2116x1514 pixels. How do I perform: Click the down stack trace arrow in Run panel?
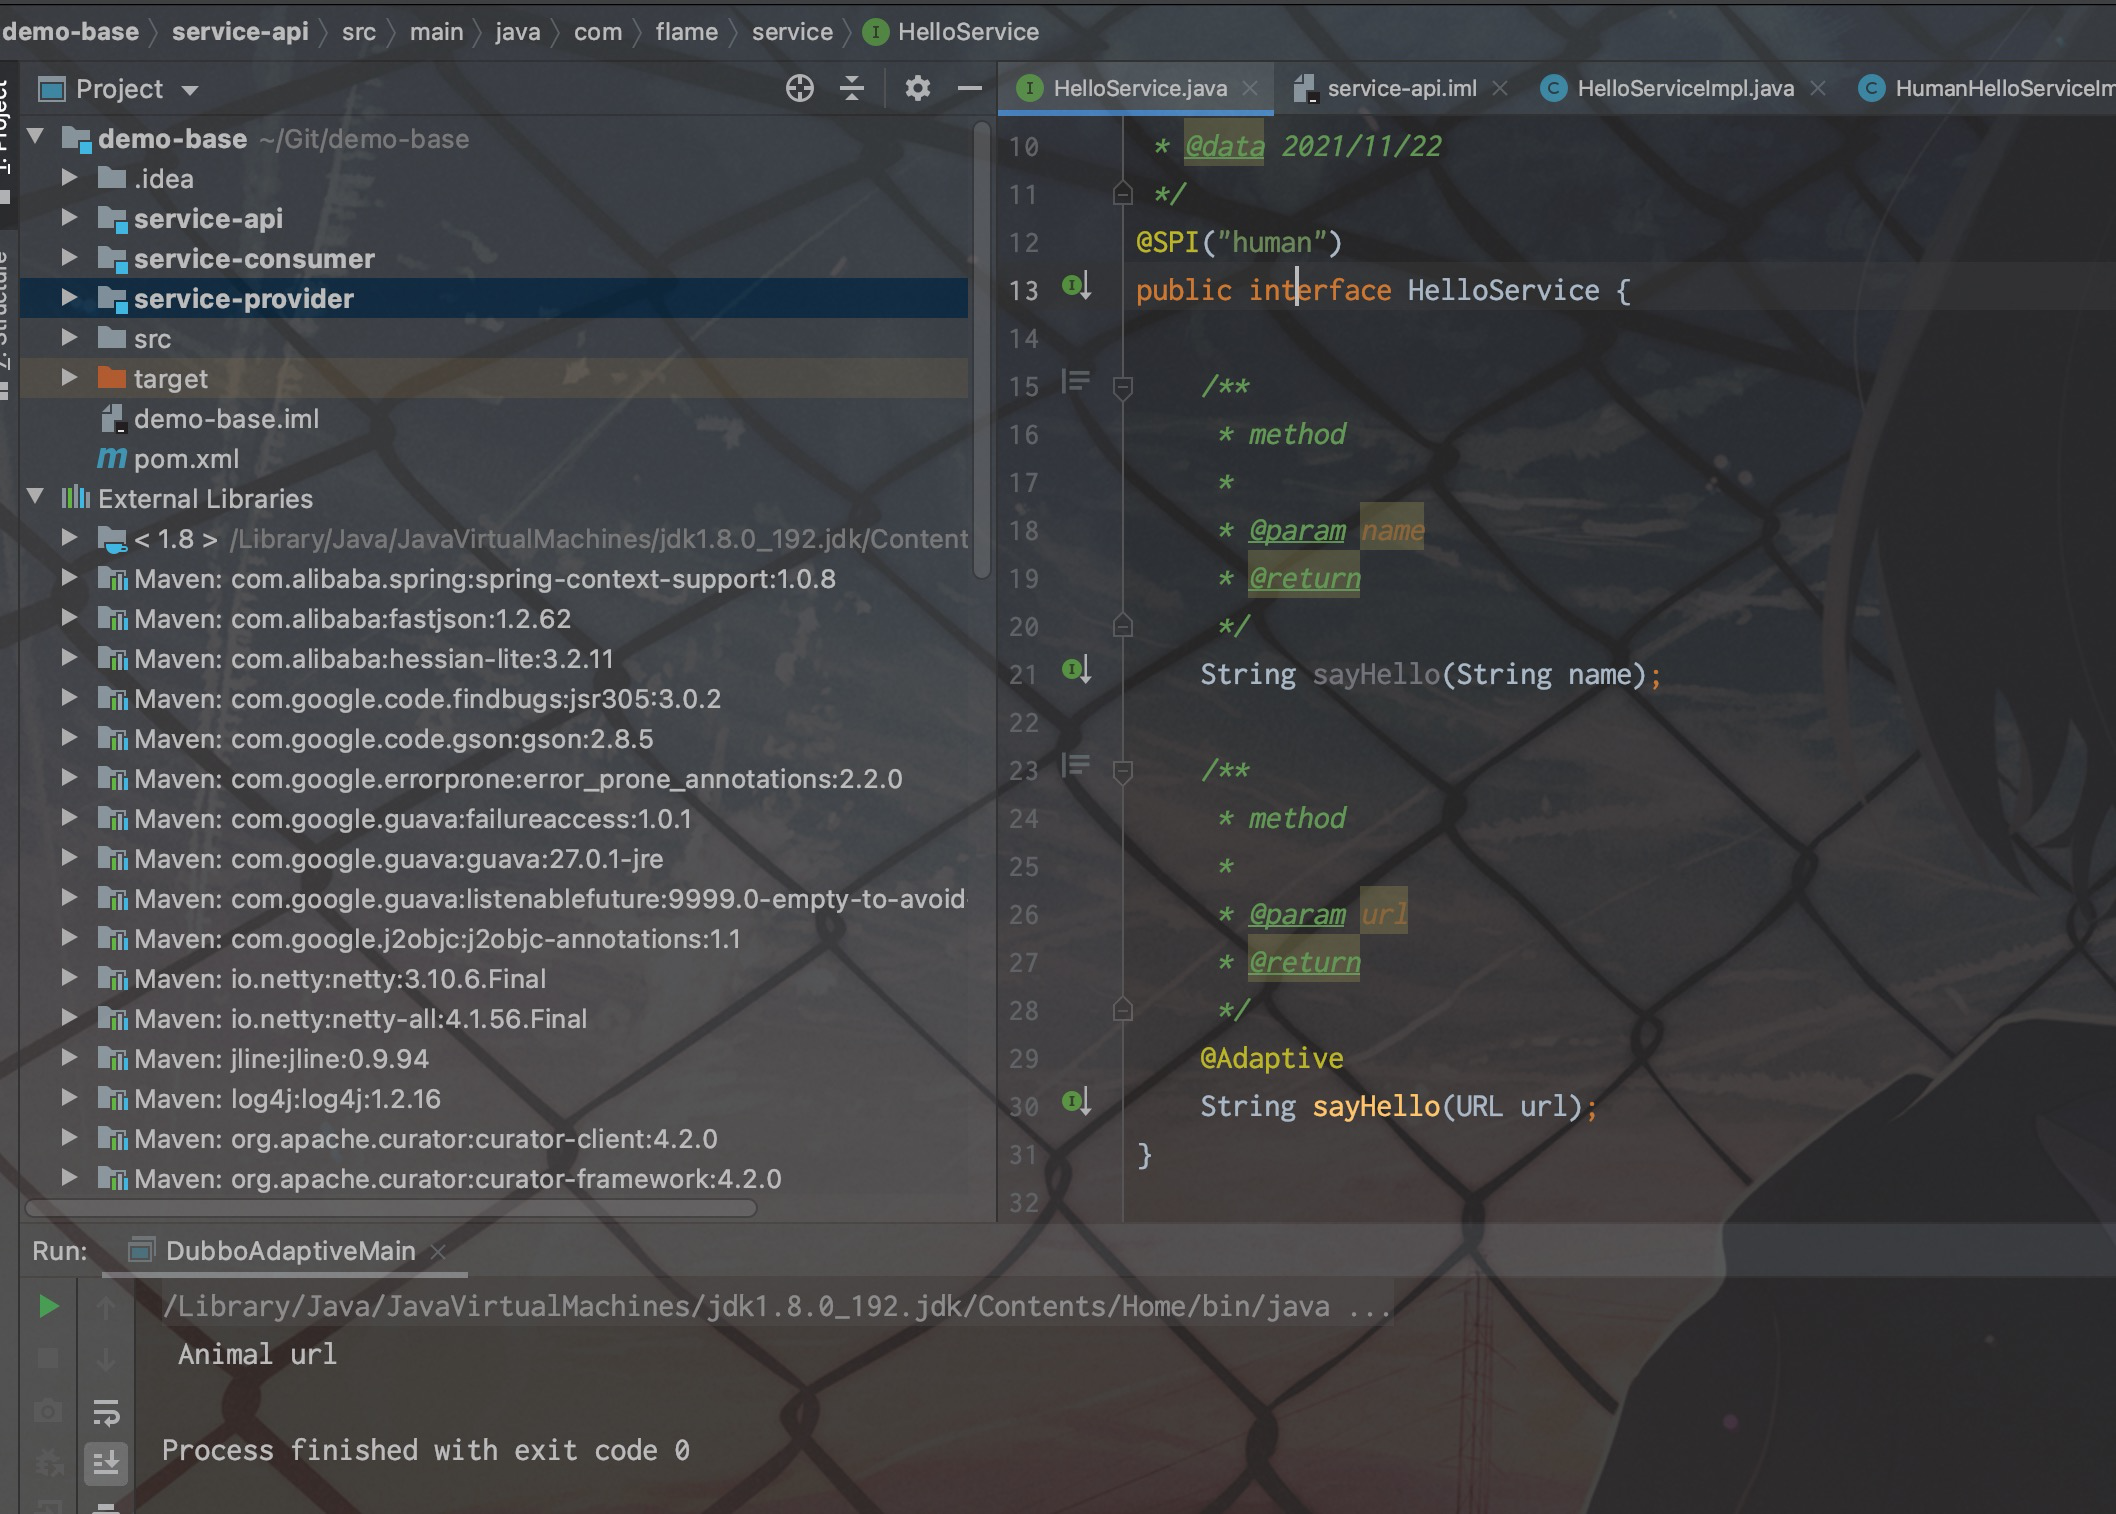pos(106,1359)
